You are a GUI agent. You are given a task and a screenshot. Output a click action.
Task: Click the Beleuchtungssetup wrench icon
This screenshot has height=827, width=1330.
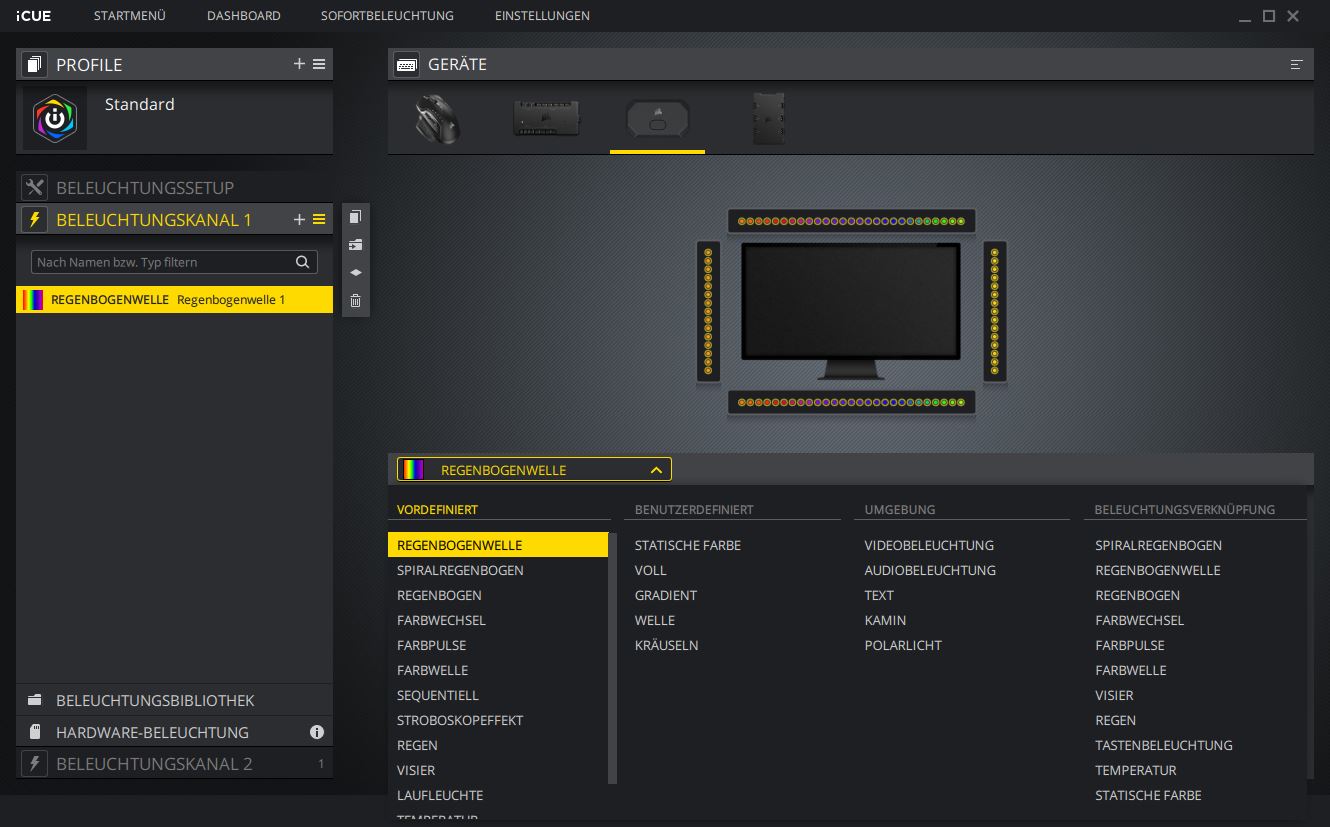(35, 188)
